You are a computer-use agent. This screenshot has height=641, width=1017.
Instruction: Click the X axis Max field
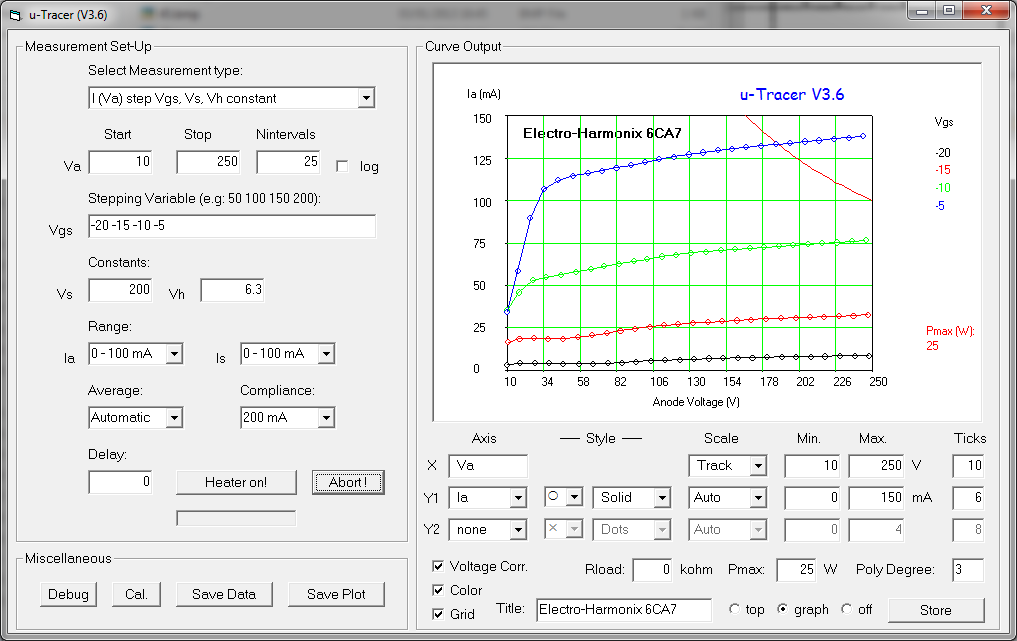pos(877,466)
